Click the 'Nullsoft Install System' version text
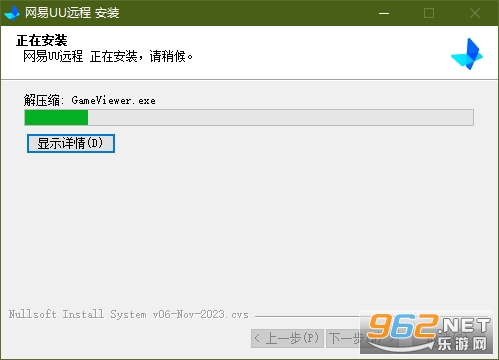The image size is (499, 360). coord(129,314)
